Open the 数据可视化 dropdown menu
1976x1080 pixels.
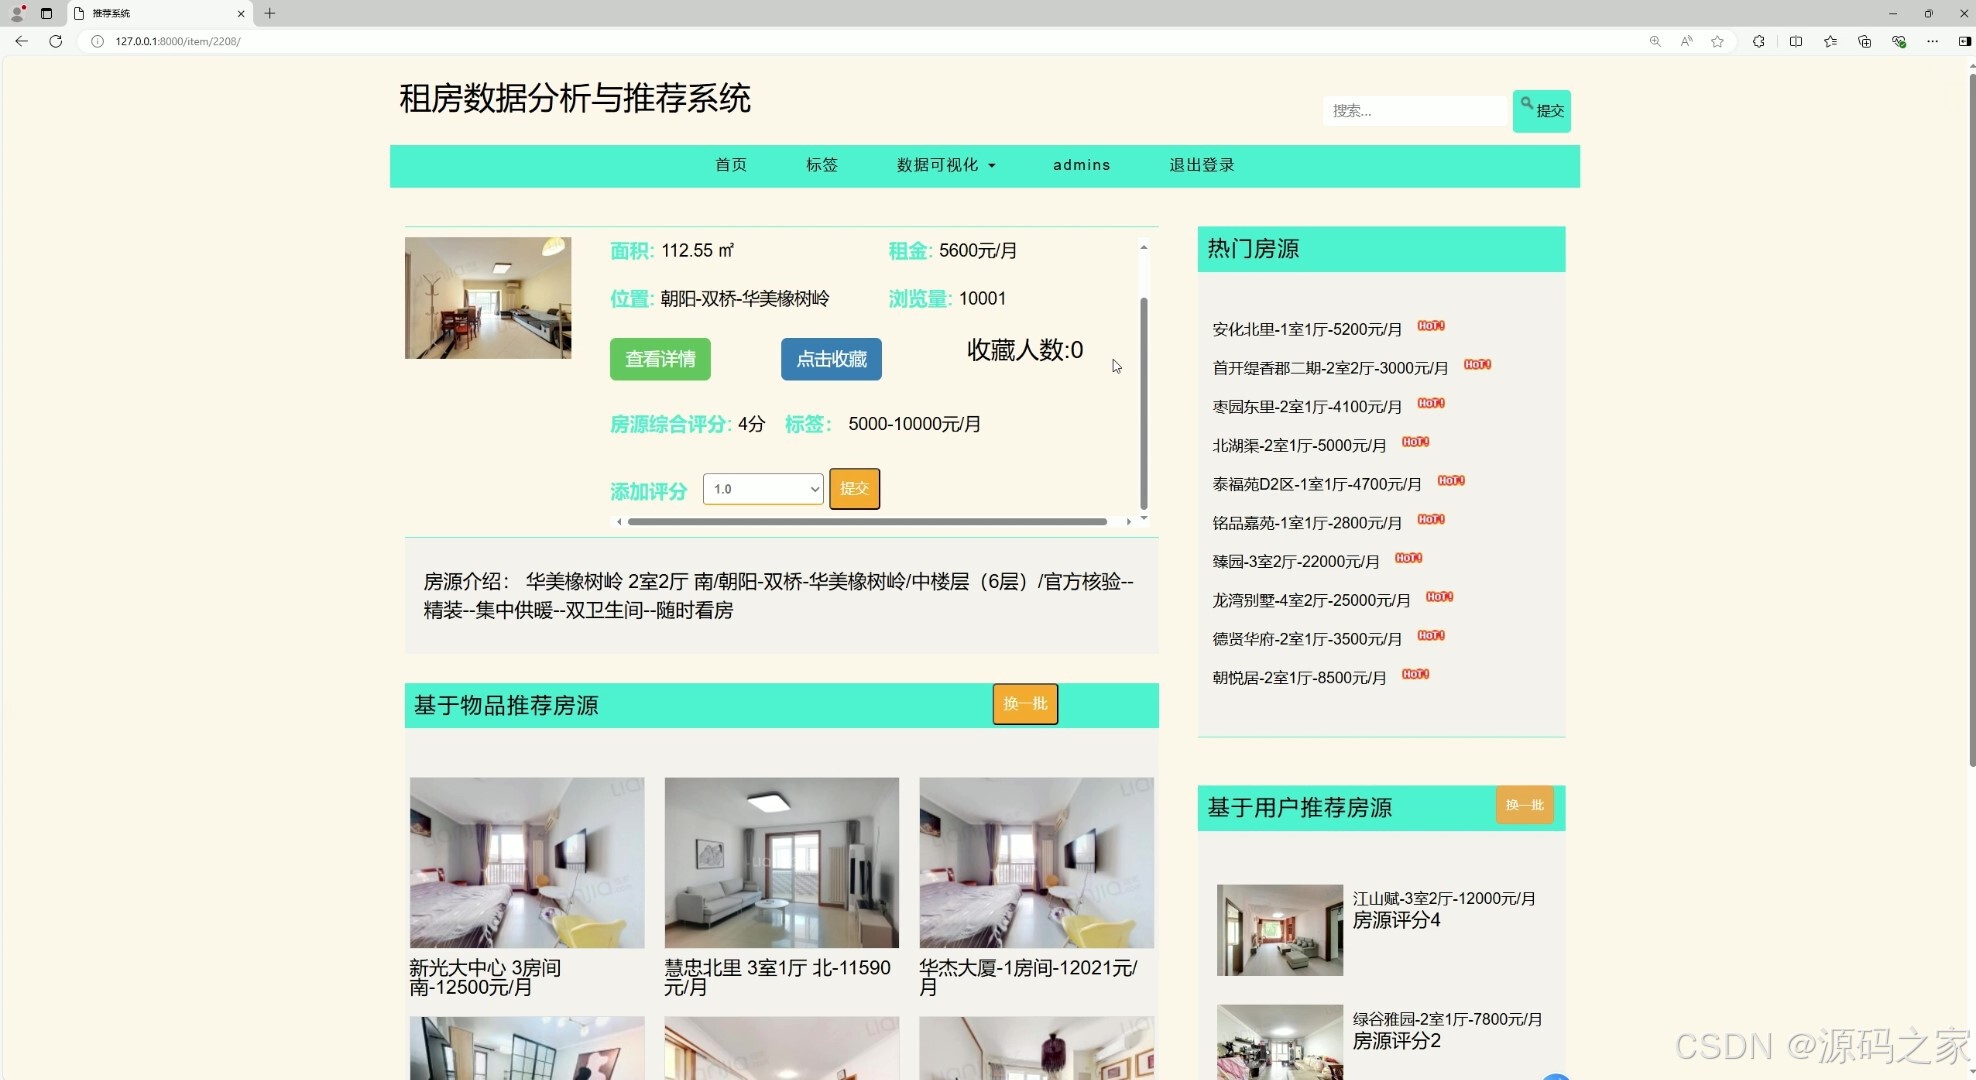[x=944, y=165]
